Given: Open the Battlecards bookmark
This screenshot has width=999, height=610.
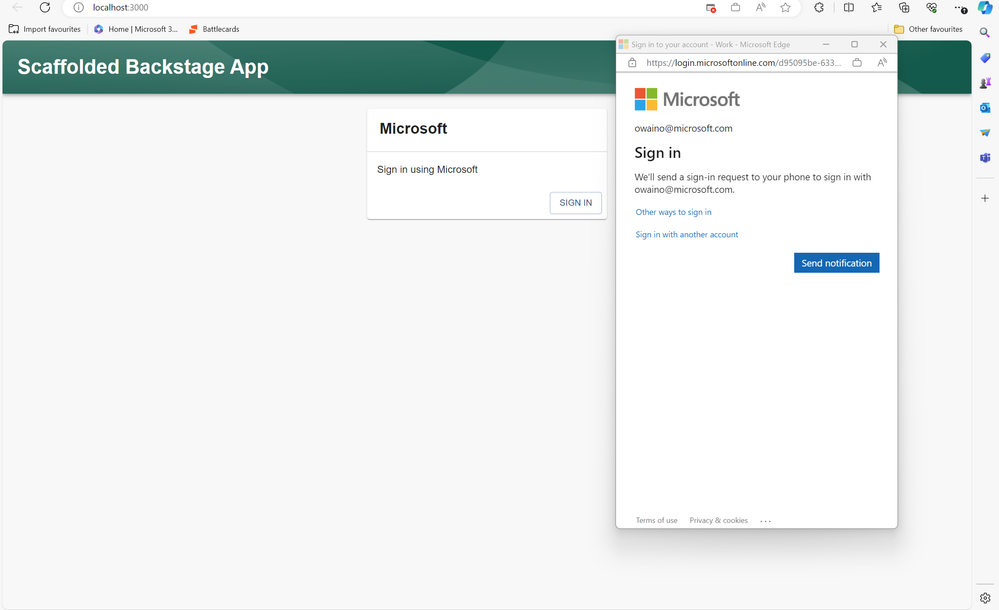Looking at the screenshot, I should (214, 29).
